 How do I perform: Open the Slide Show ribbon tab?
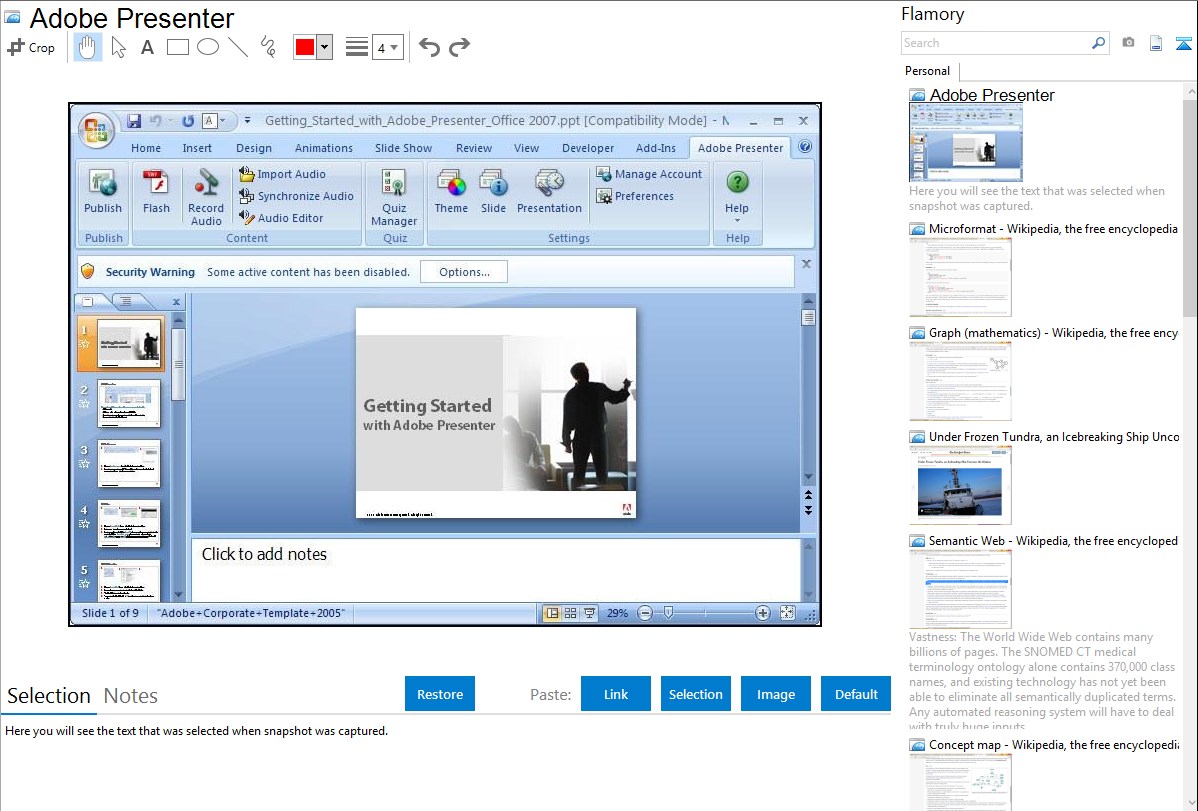pos(403,148)
